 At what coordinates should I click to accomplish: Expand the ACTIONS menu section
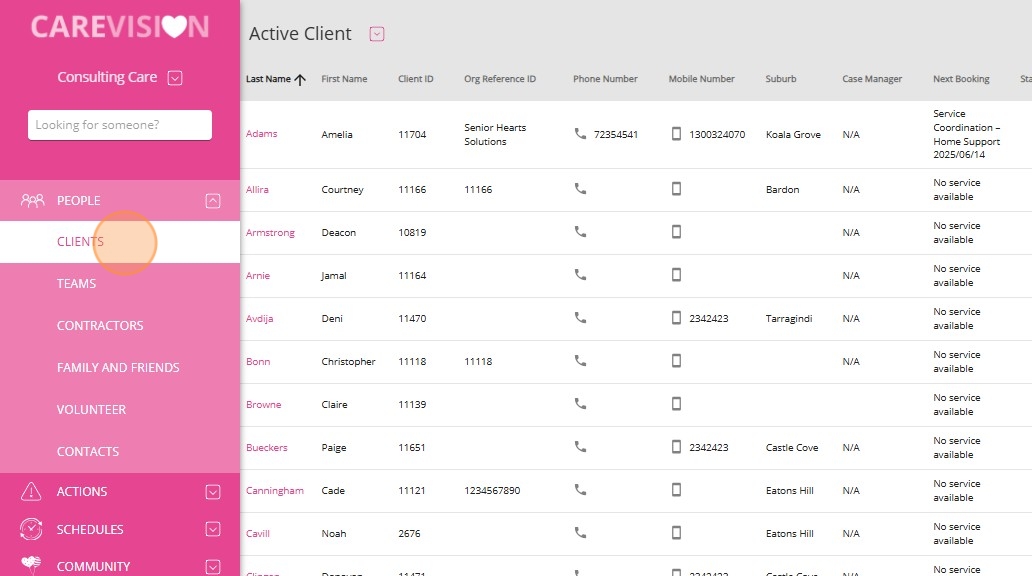click(x=213, y=492)
